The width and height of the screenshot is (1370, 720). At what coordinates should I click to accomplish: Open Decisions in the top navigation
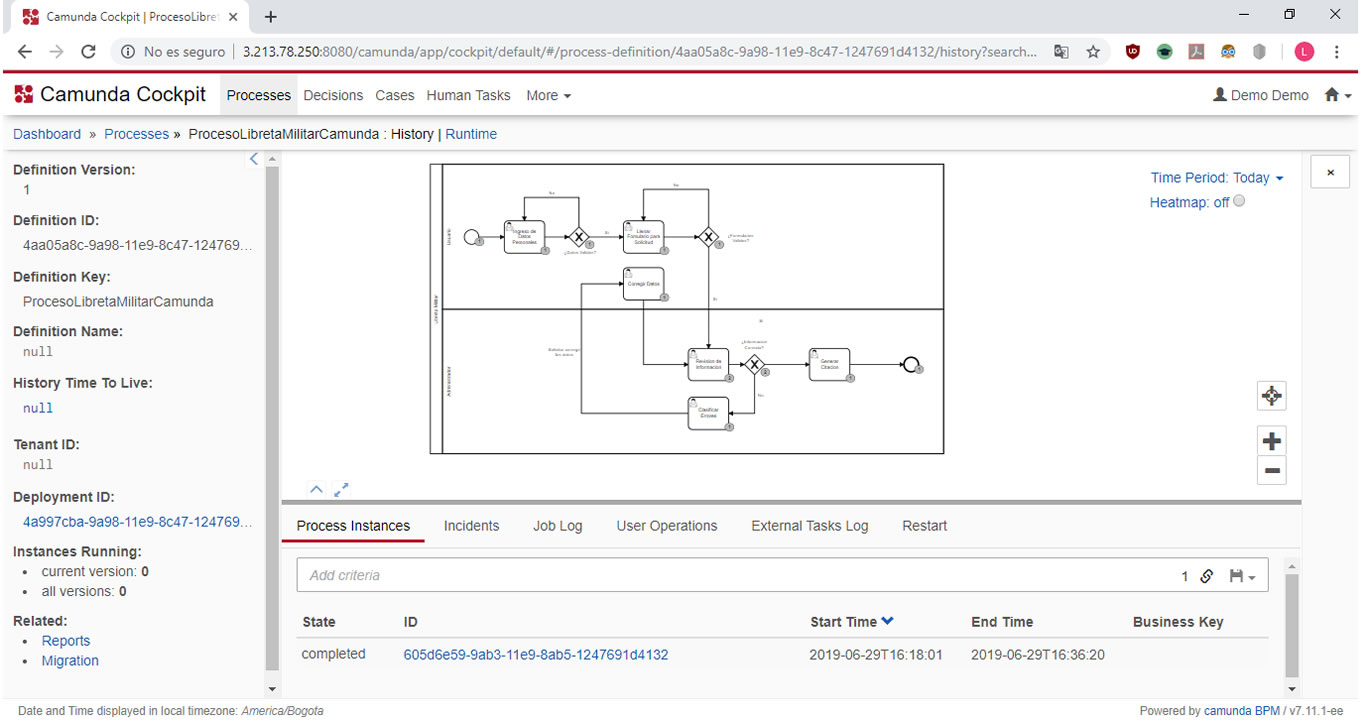point(333,95)
